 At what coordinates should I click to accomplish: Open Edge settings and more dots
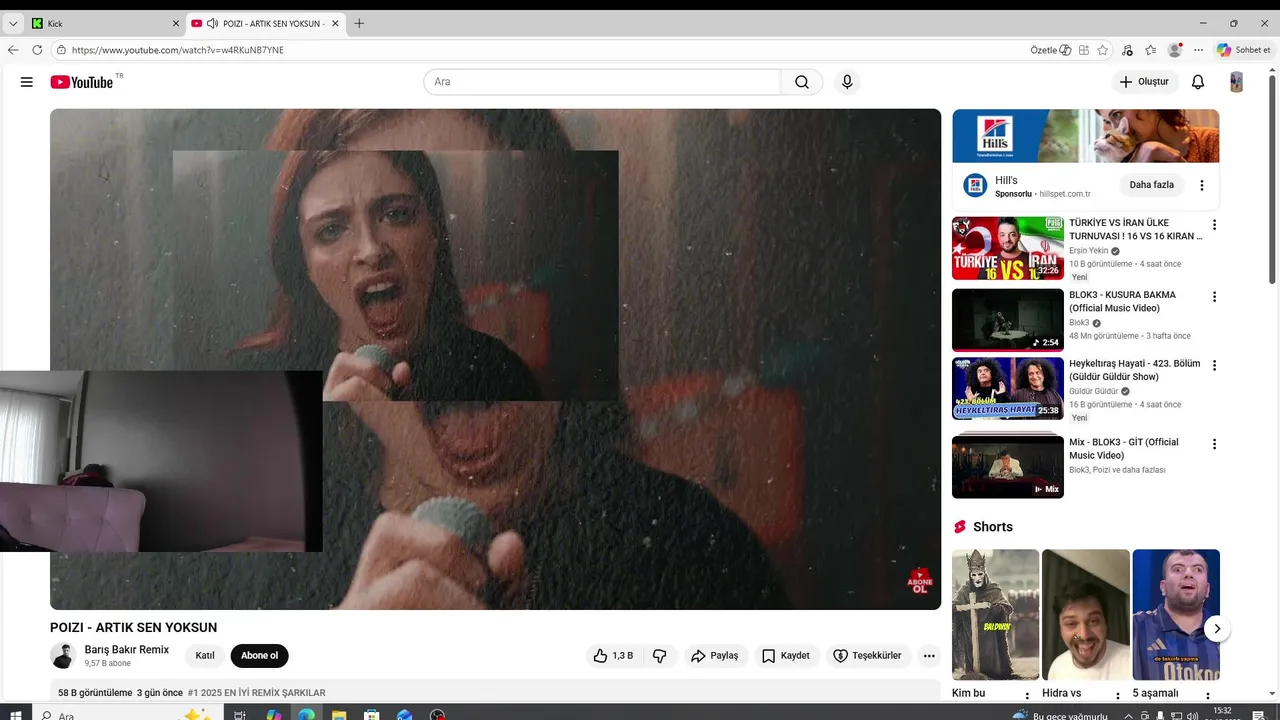pos(1198,50)
